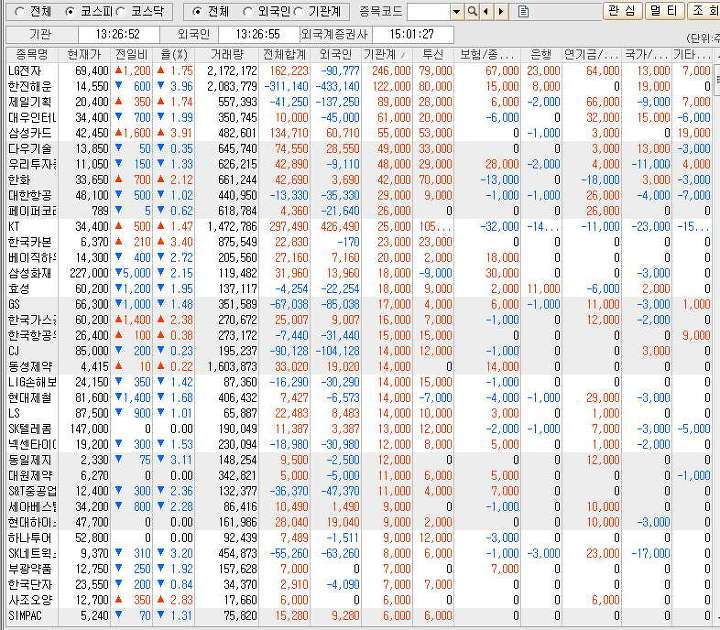Click the 조회 button

coord(703,11)
